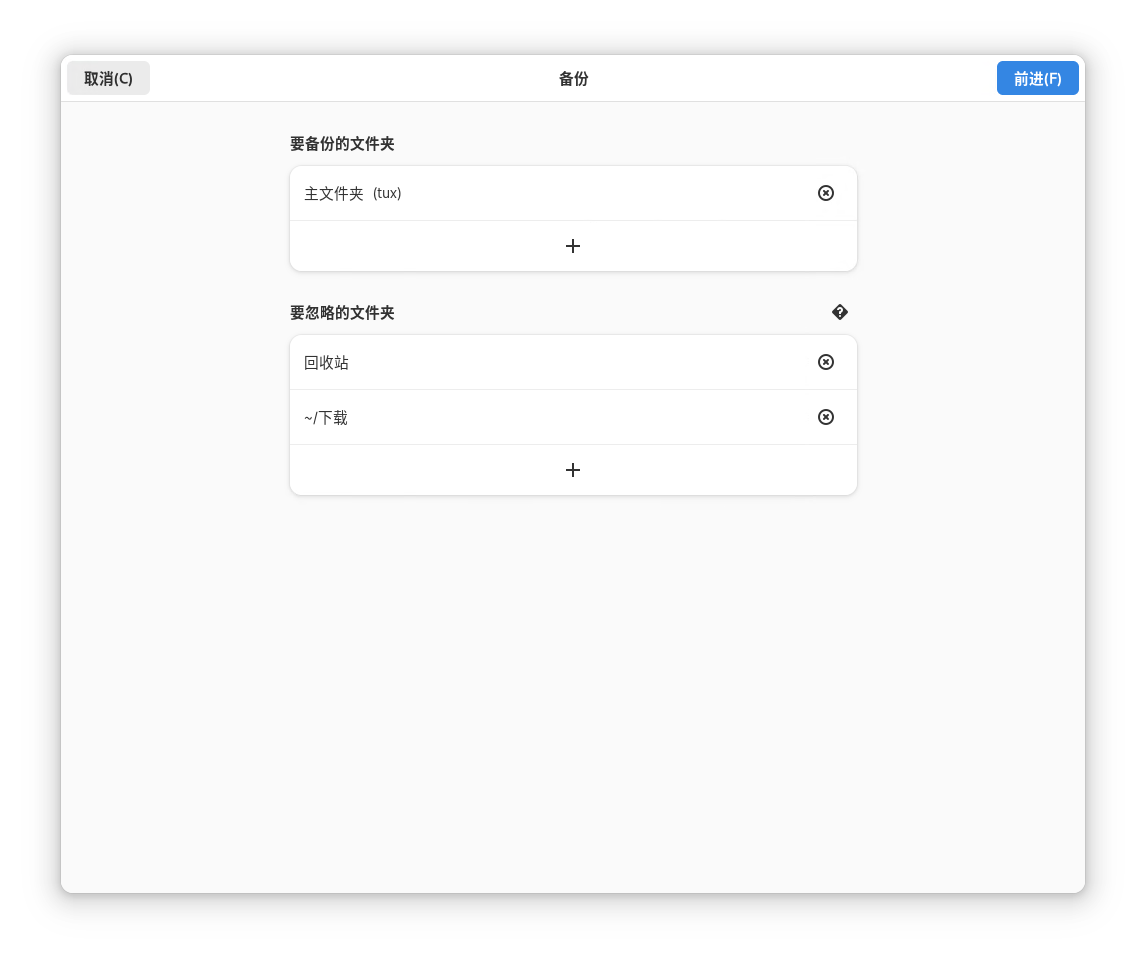Viewport: 1146px width, 960px height.
Task: Click the 备份 window title
Action: (x=573, y=79)
